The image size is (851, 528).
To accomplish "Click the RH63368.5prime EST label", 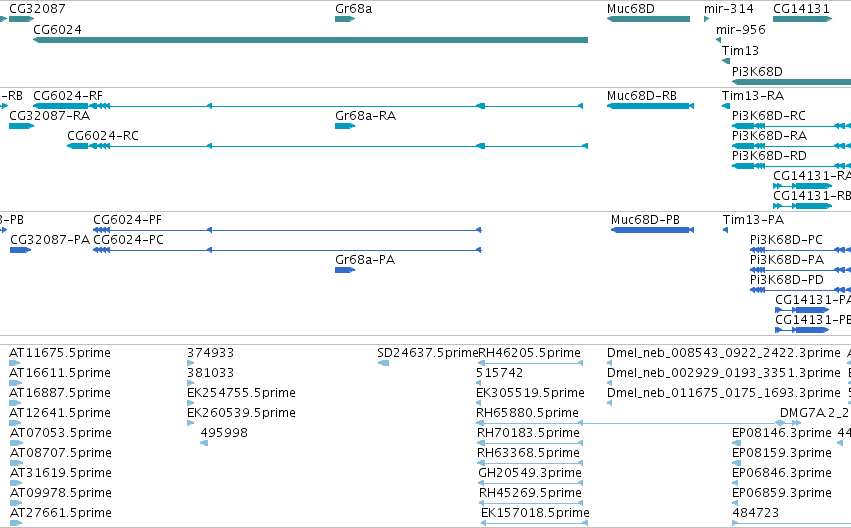I will click(x=528, y=453).
